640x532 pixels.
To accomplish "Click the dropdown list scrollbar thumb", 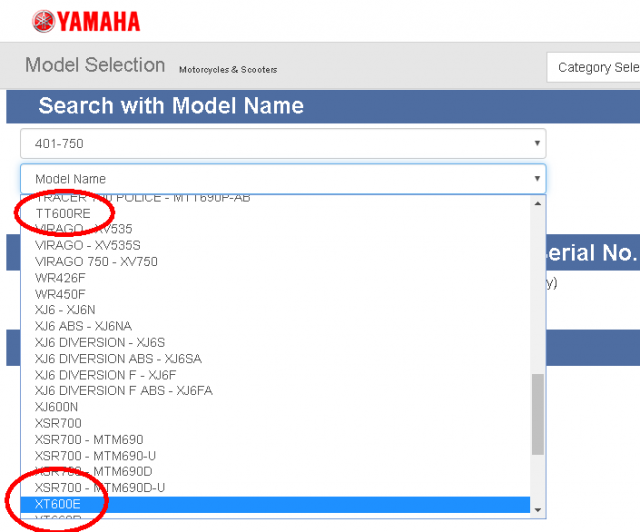I will click(538, 414).
